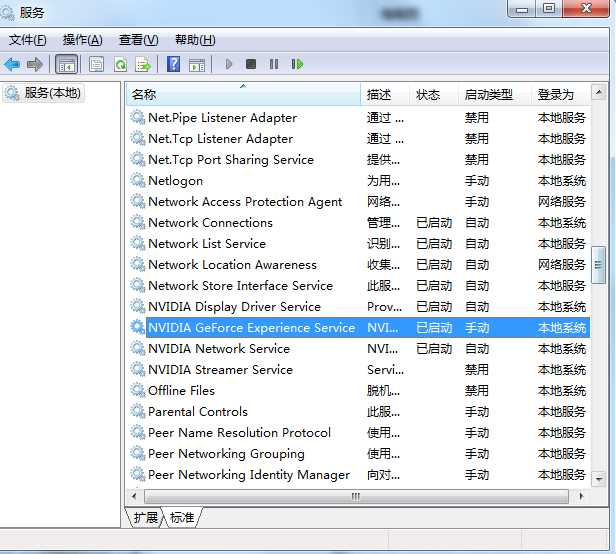Select Network List Service
Screen dimensions: 616x554
tap(207, 244)
